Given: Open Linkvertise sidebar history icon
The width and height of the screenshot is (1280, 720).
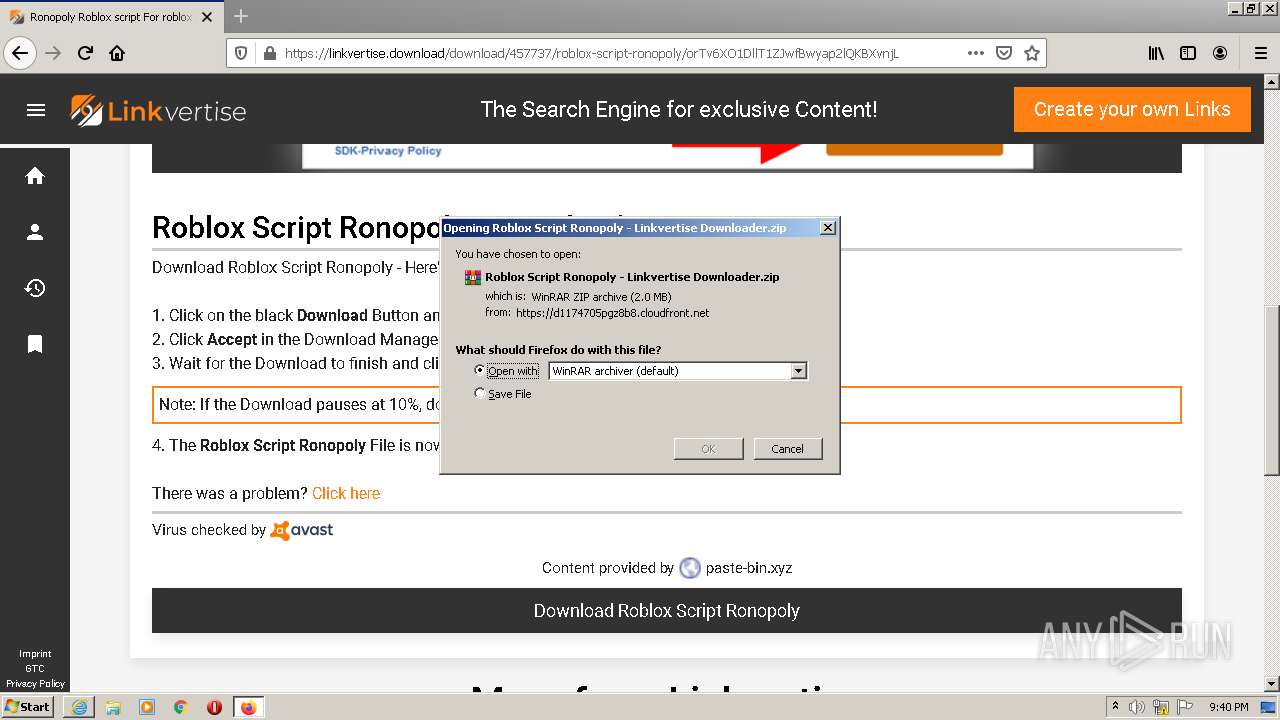Looking at the screenshot, I should pos(35,288).
